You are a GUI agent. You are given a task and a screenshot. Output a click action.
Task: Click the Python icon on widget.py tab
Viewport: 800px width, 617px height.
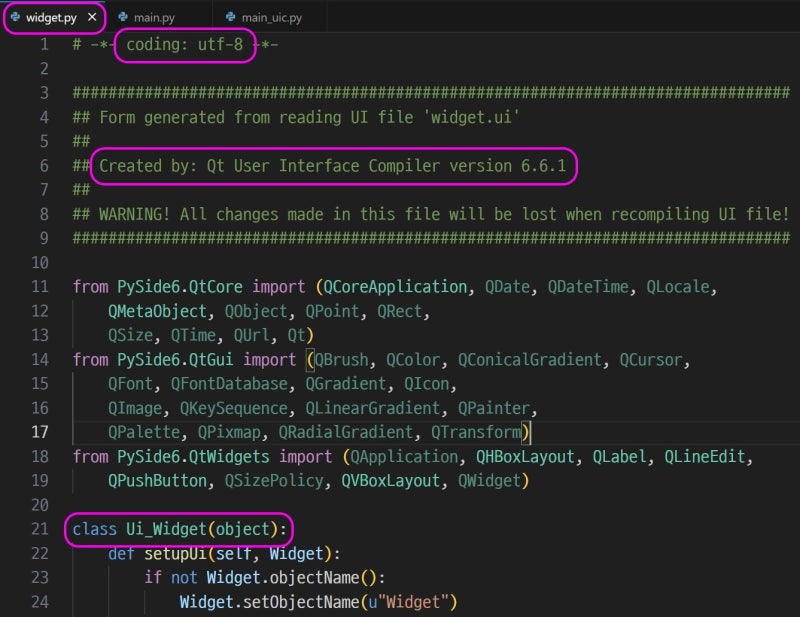(16, 17)
